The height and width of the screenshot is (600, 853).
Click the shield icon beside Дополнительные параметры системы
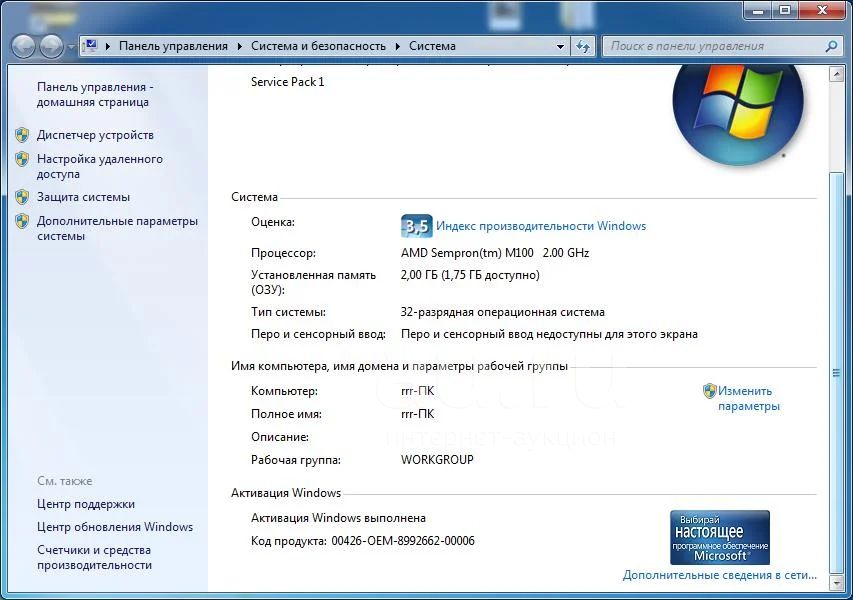coord(22,221)
